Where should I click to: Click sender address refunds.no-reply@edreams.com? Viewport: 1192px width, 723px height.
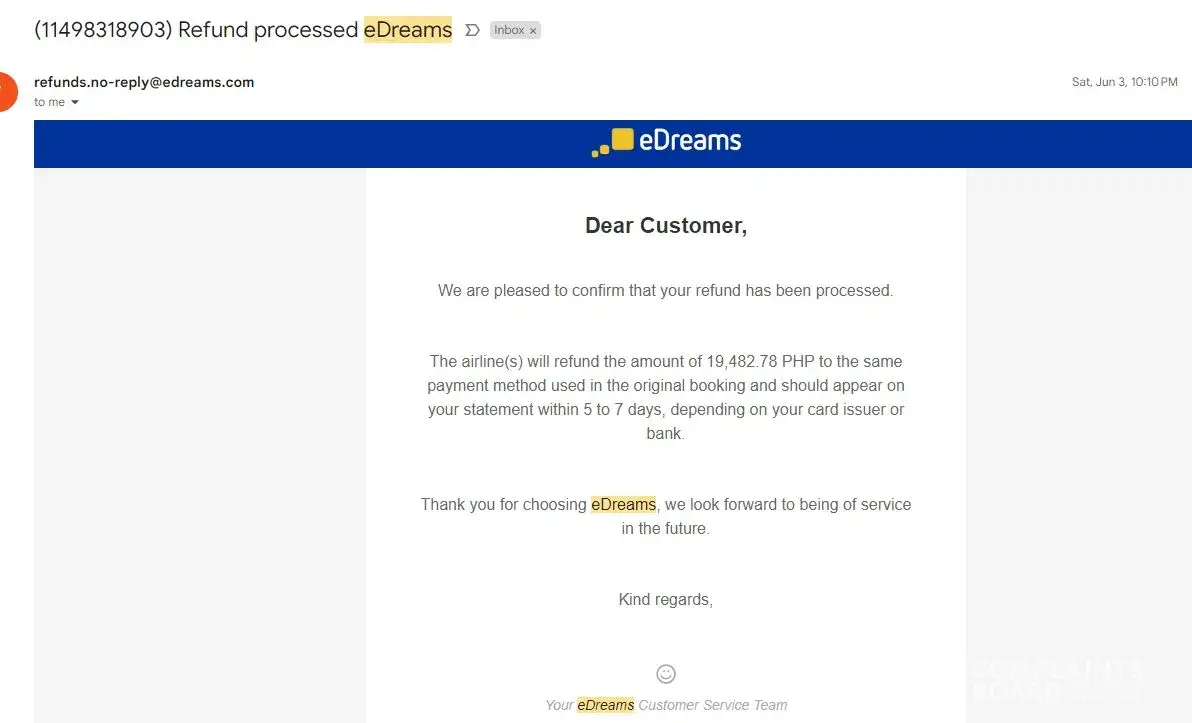144,82
